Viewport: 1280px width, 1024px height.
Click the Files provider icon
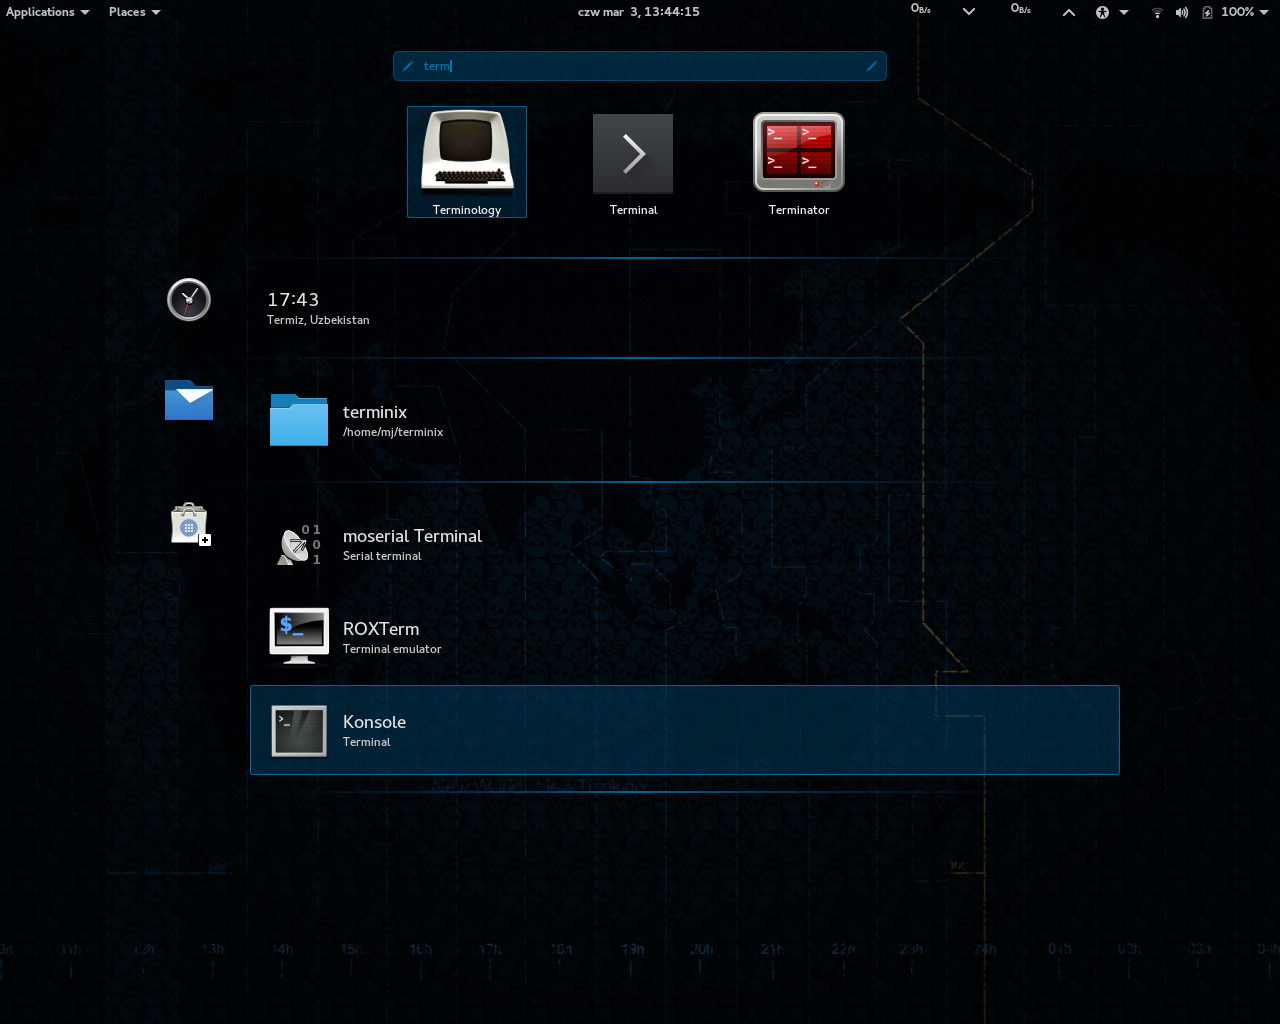pyautogui.click(x=189, y=400)
